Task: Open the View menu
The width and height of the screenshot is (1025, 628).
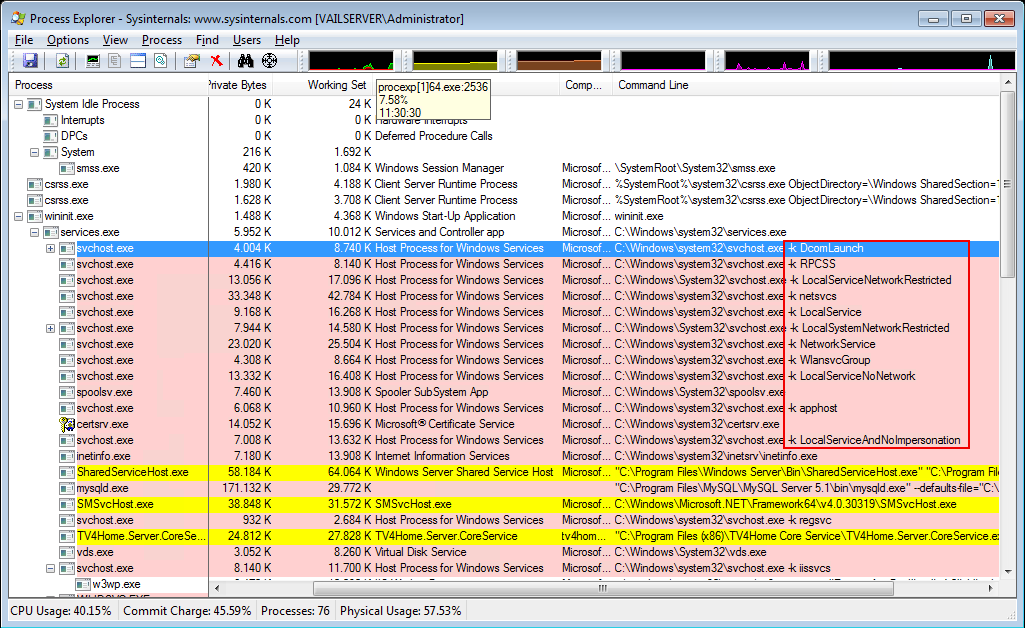Action: (x=115, y=40)
